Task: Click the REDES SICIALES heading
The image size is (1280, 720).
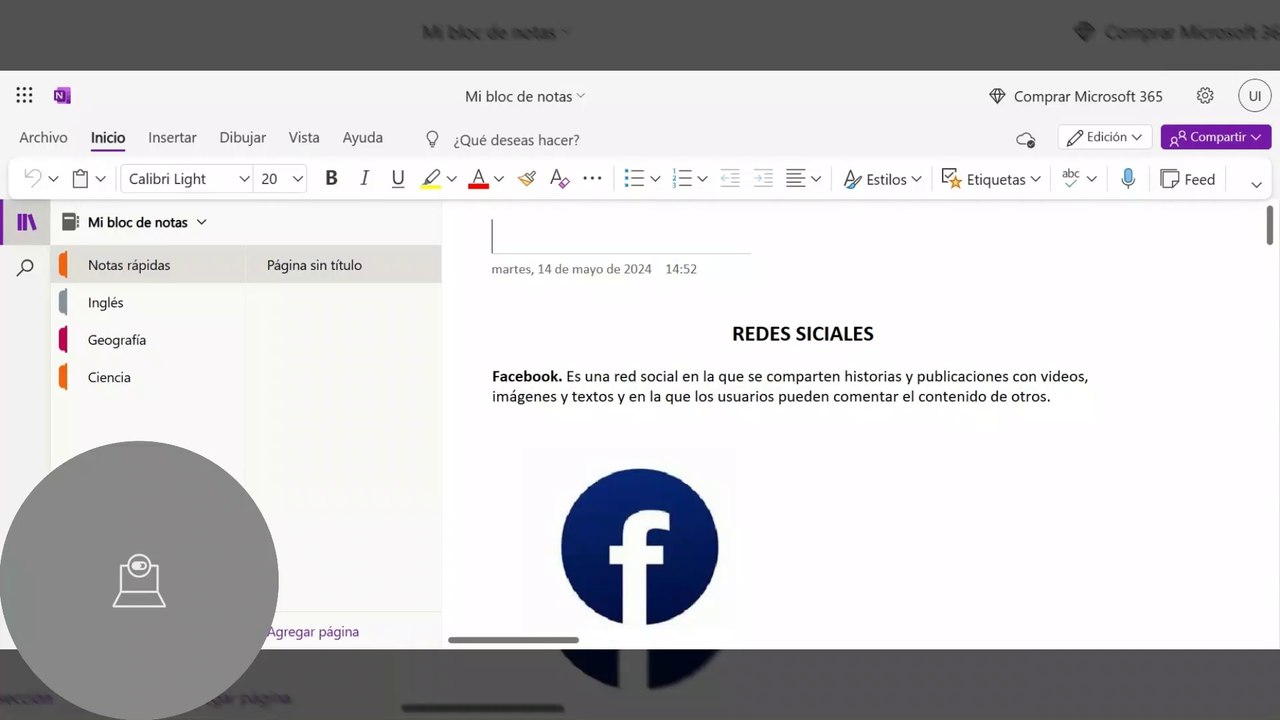Action: pyautogui.click(x=803, y=334)
